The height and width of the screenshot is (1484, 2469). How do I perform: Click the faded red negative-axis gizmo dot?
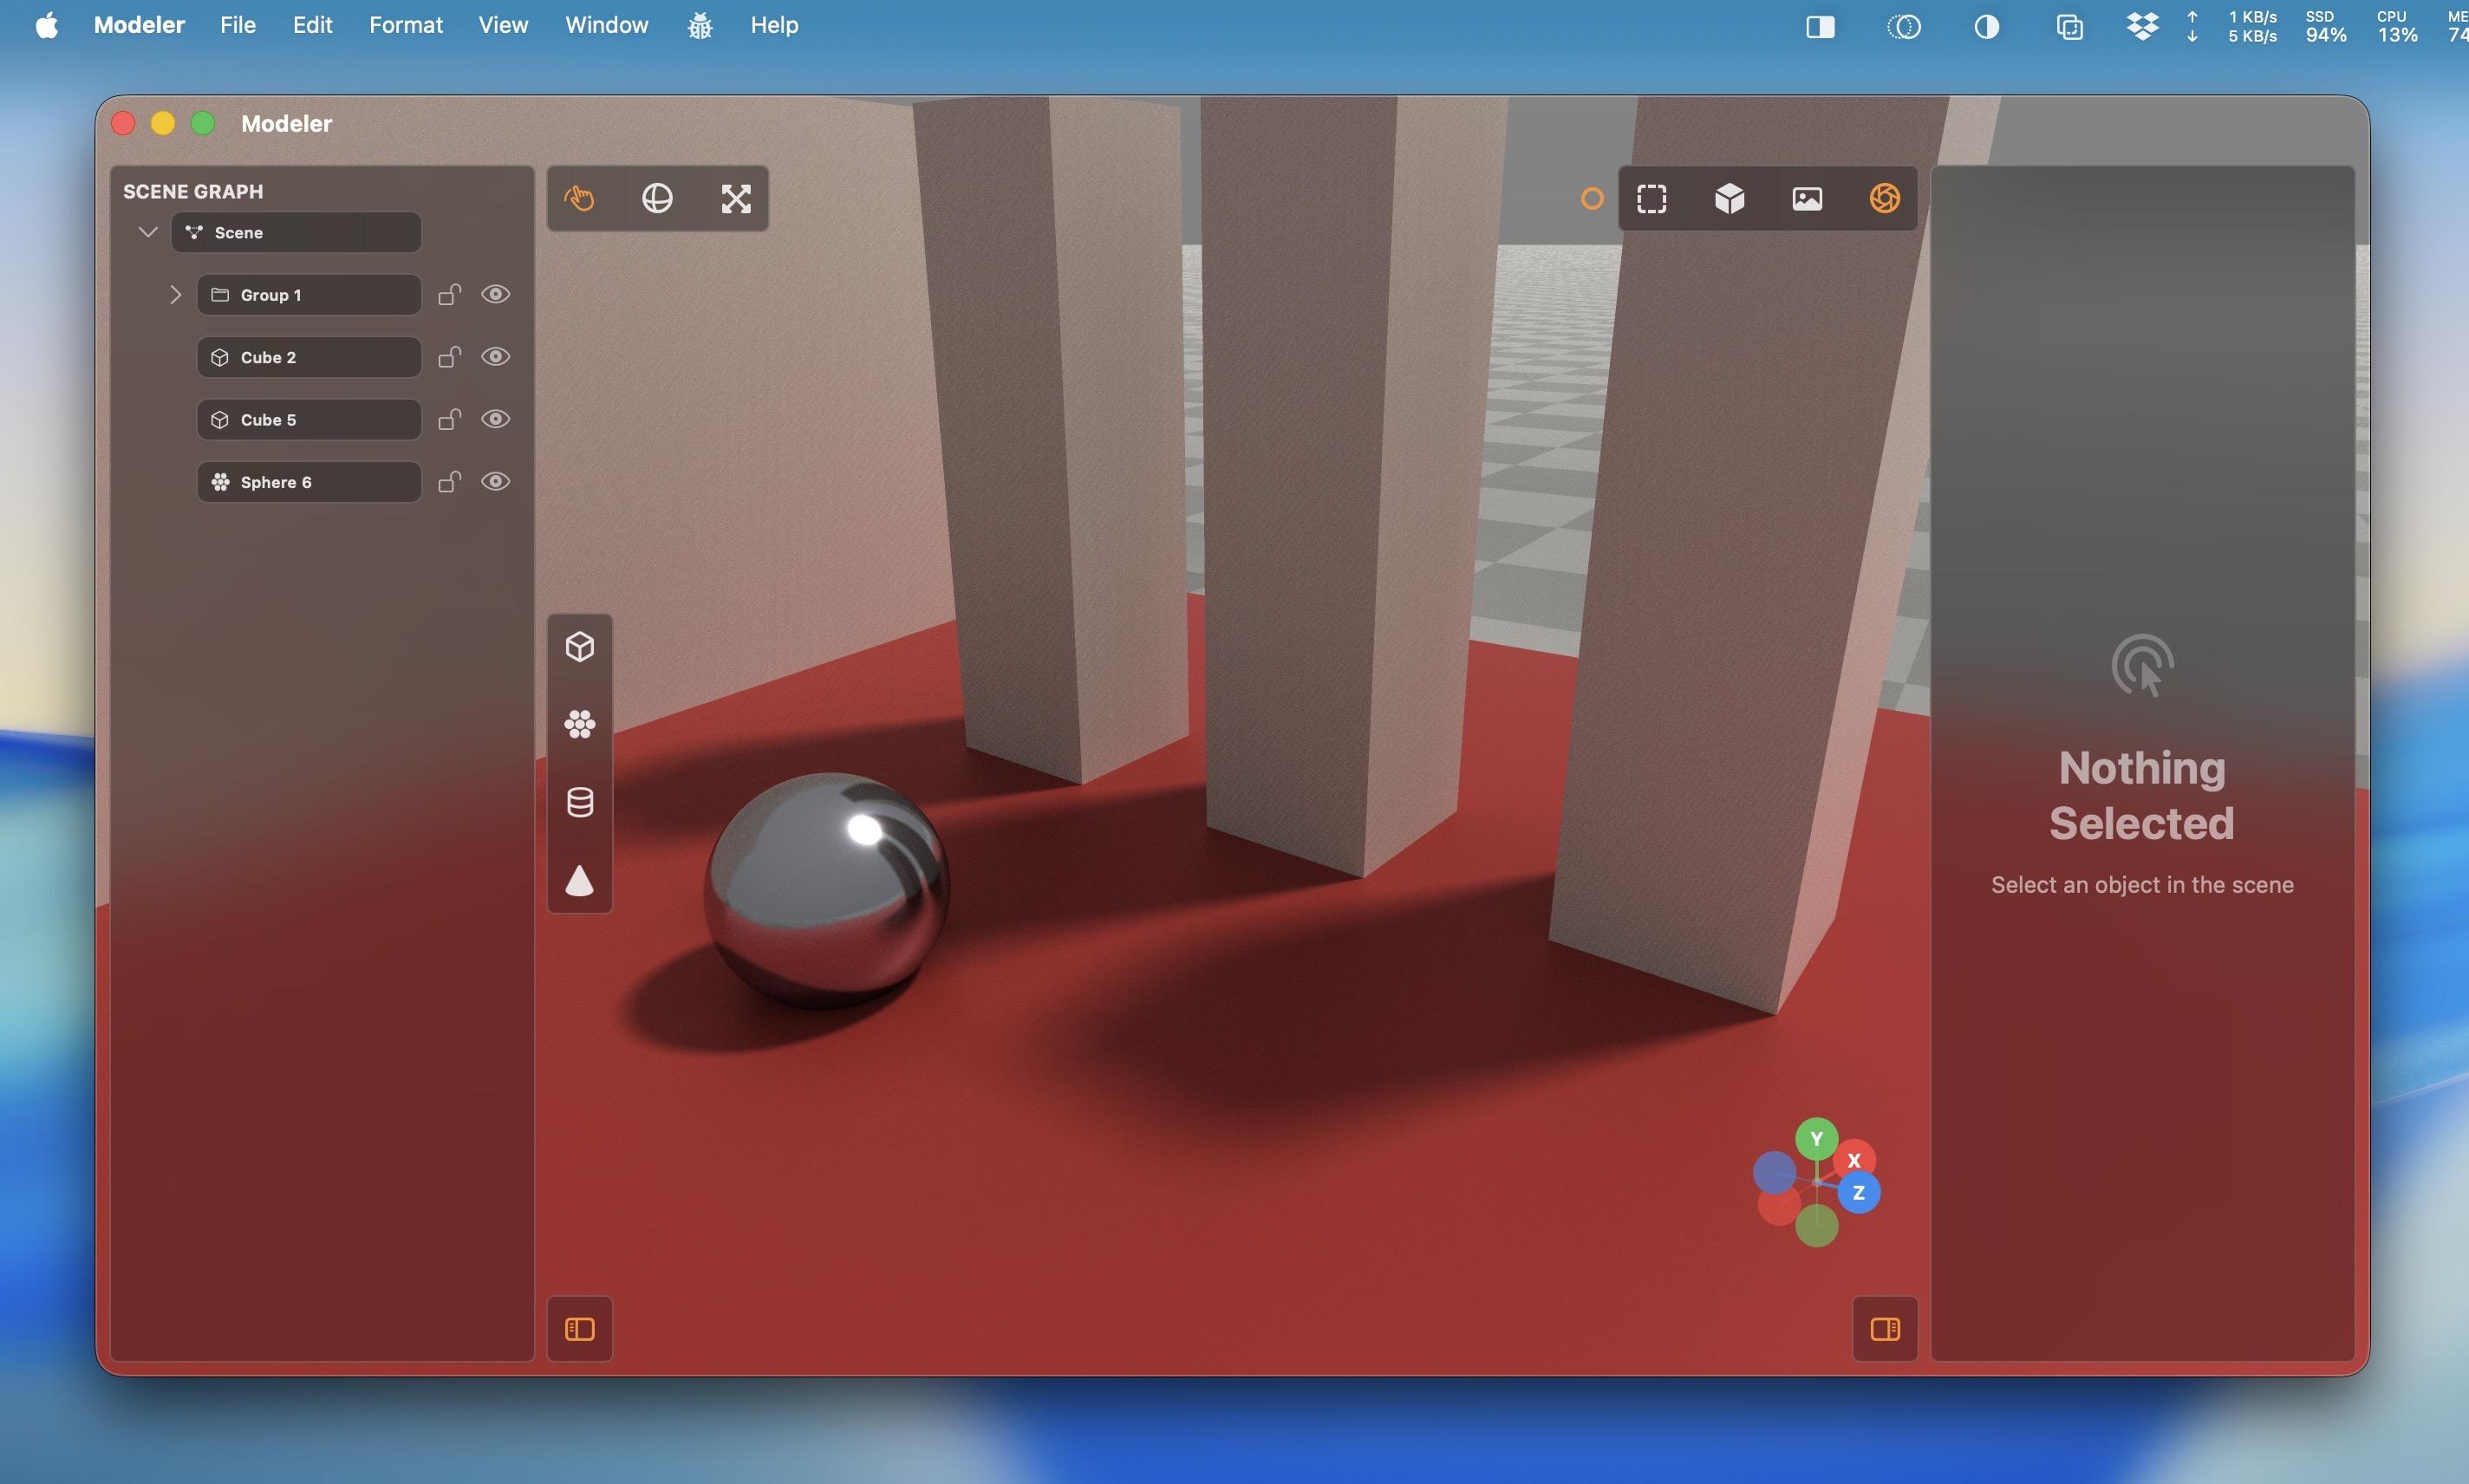pyautogui.click(x=1779, y=1205)
